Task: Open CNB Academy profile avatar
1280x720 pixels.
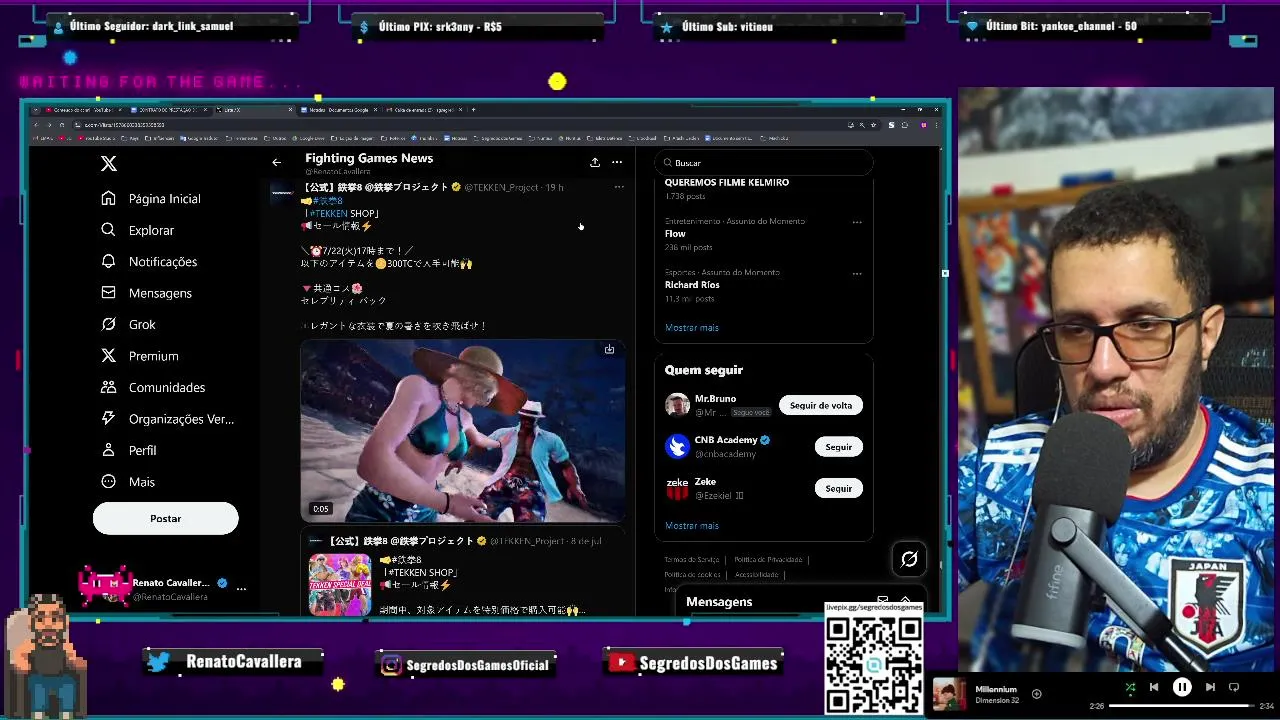Action: pyautogui.click(x=677, y=446)
